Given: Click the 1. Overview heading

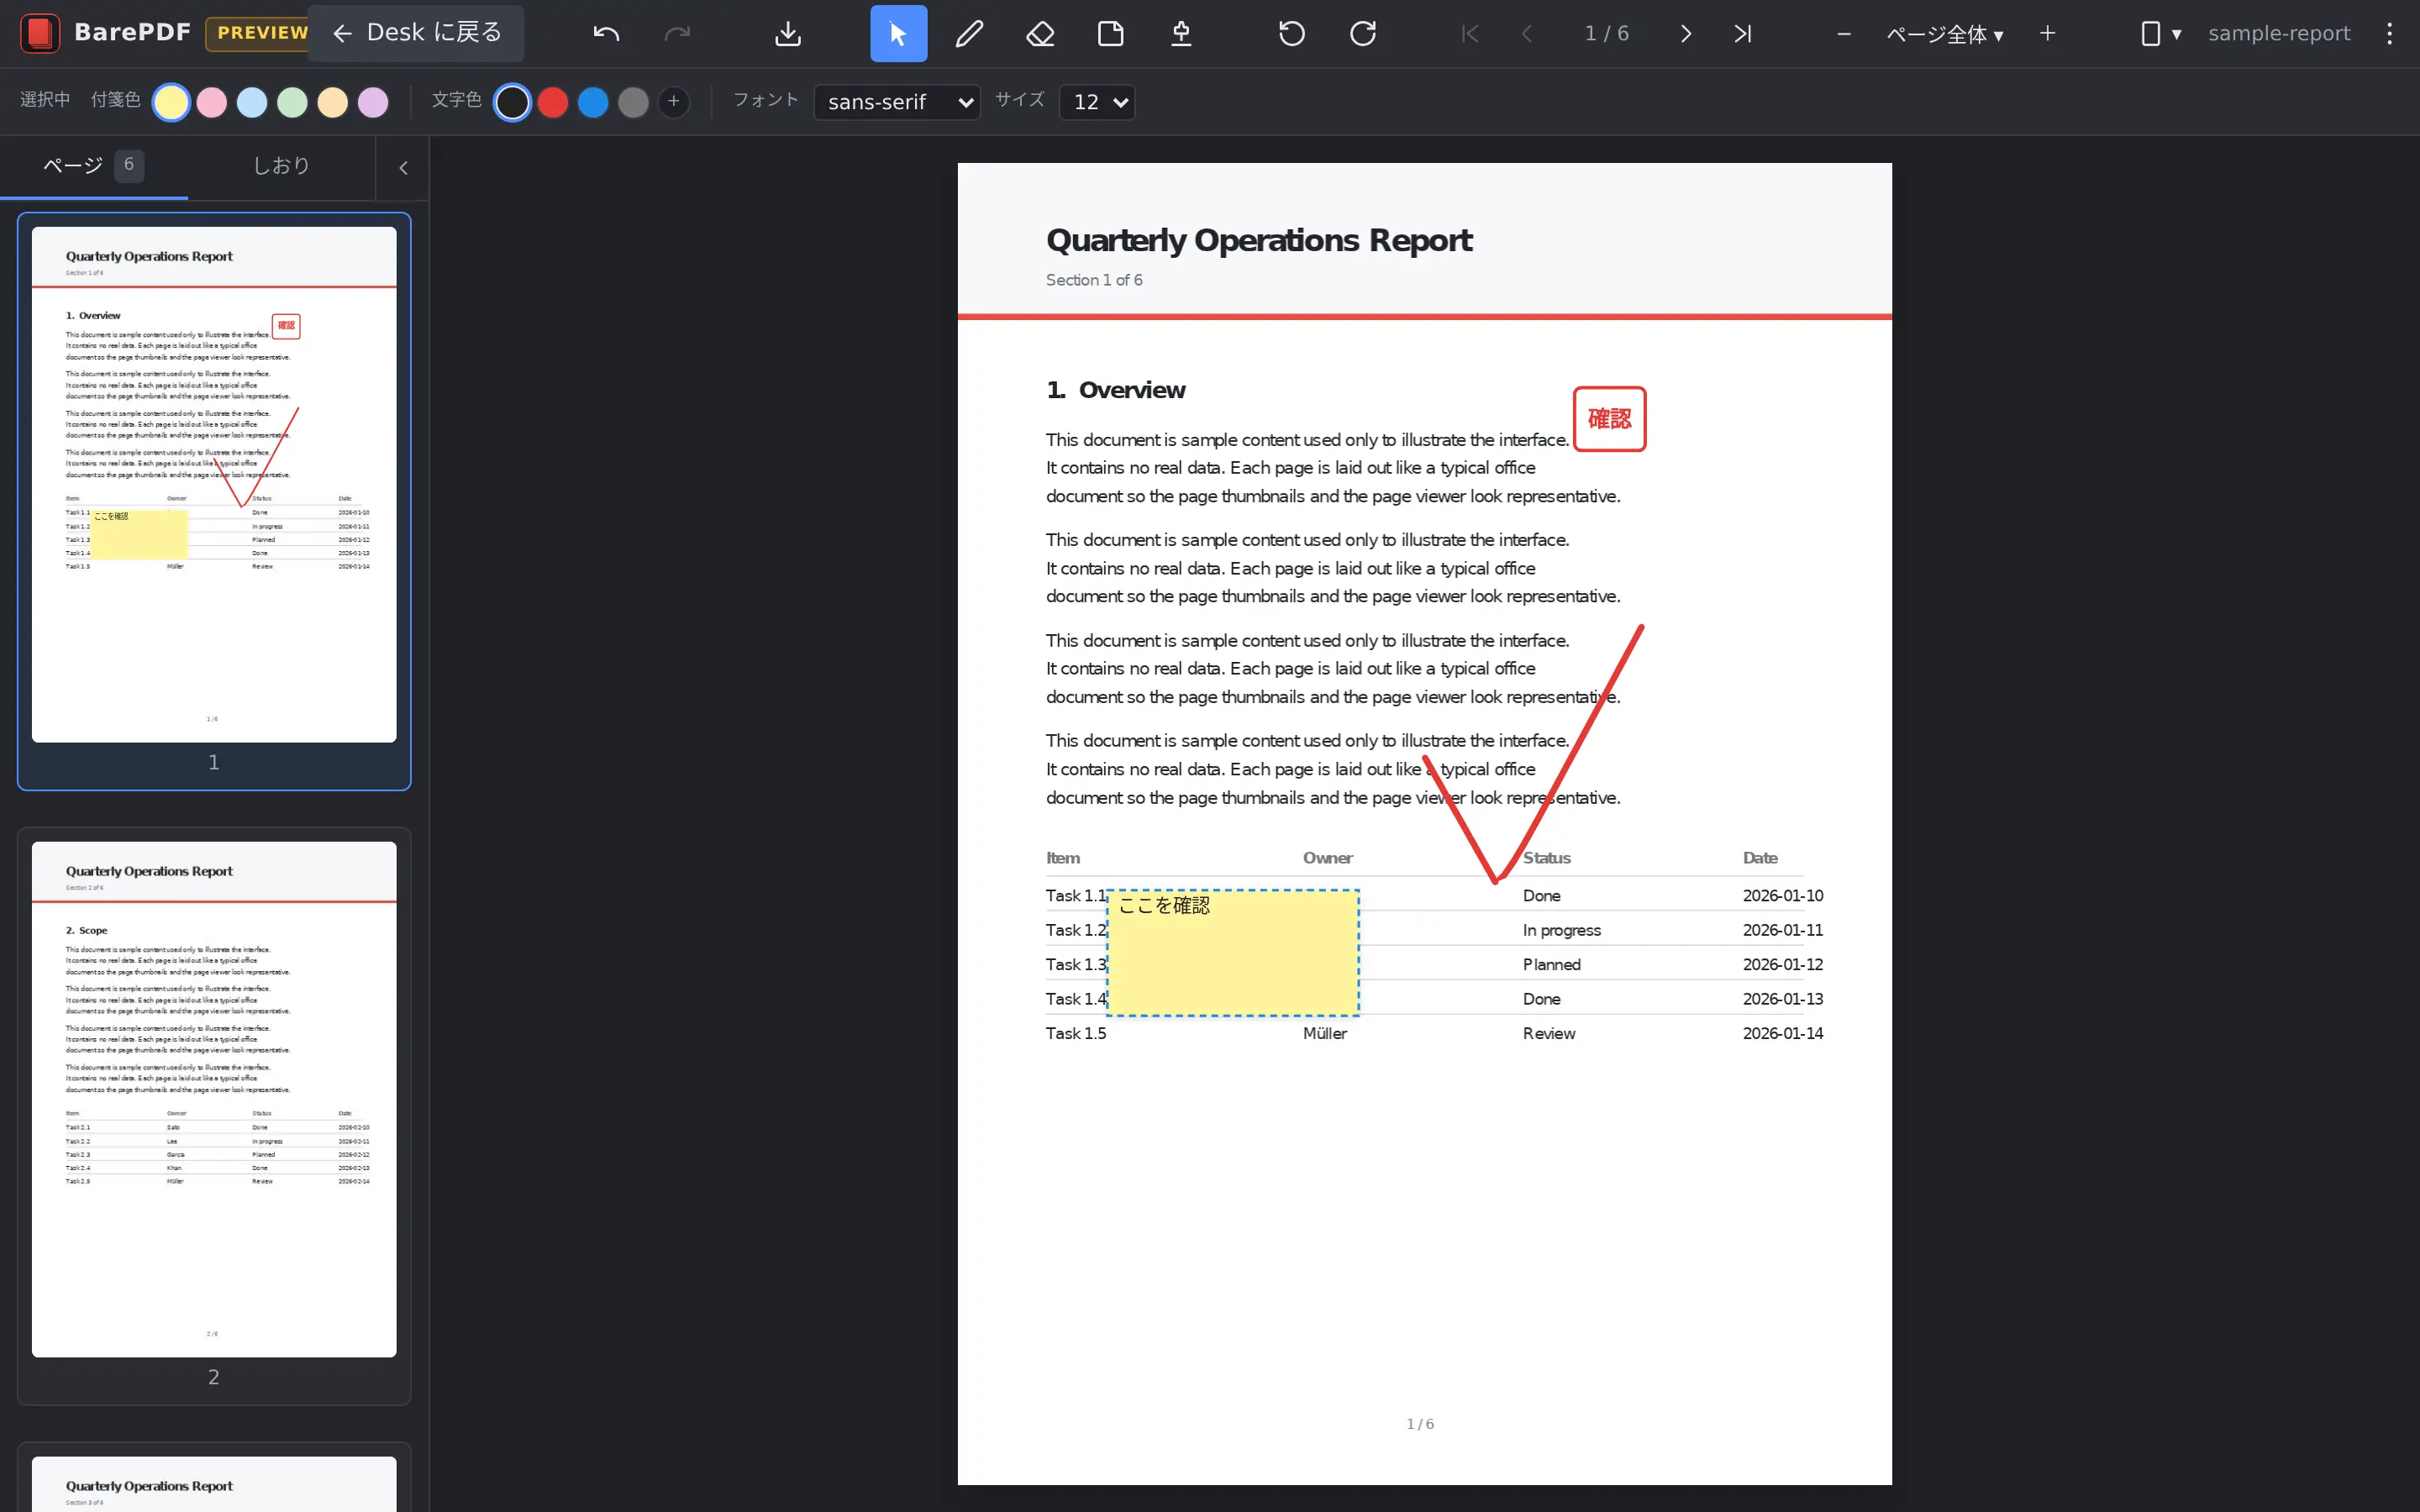Looking at the screenshot, I should 1116,390.
